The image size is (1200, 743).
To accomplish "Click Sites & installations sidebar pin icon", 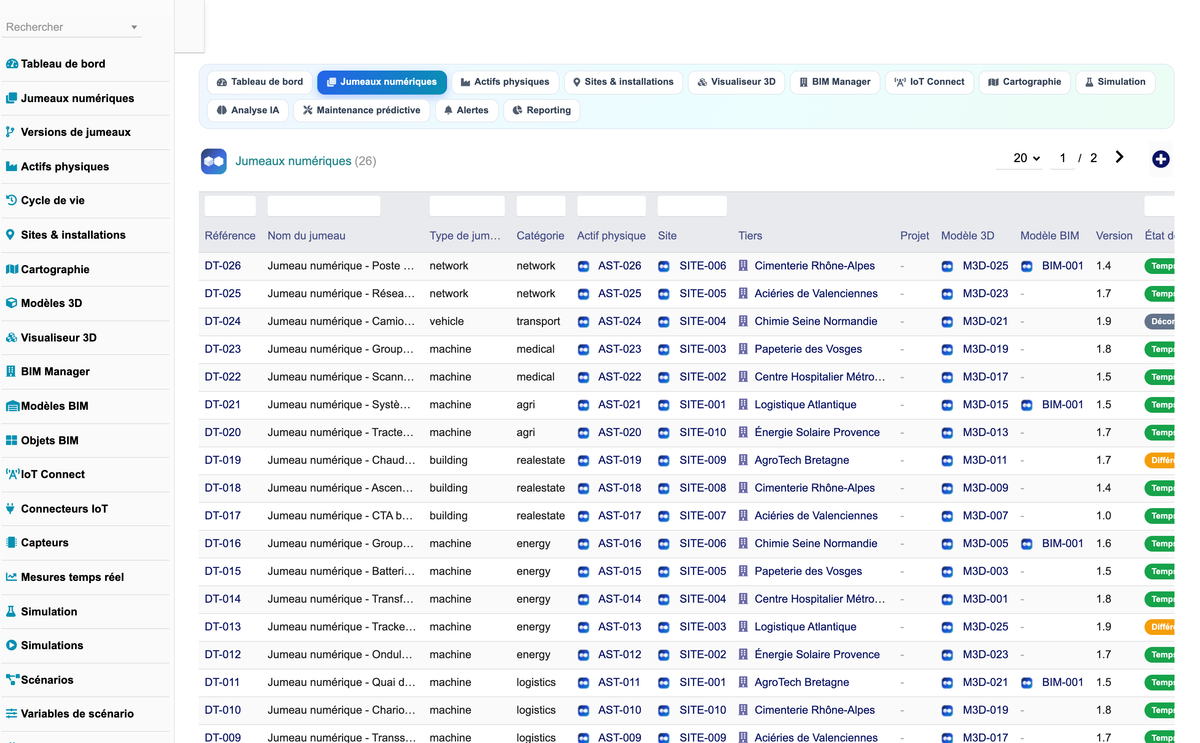I will click(x=12, y=235).
